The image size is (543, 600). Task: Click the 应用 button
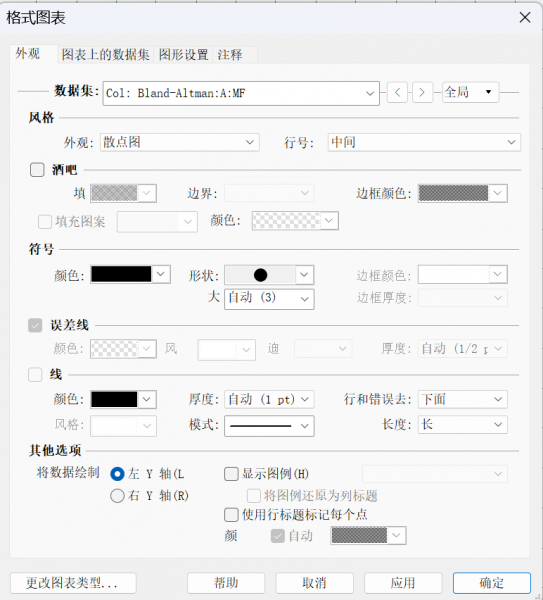click(x=403, y=583)
